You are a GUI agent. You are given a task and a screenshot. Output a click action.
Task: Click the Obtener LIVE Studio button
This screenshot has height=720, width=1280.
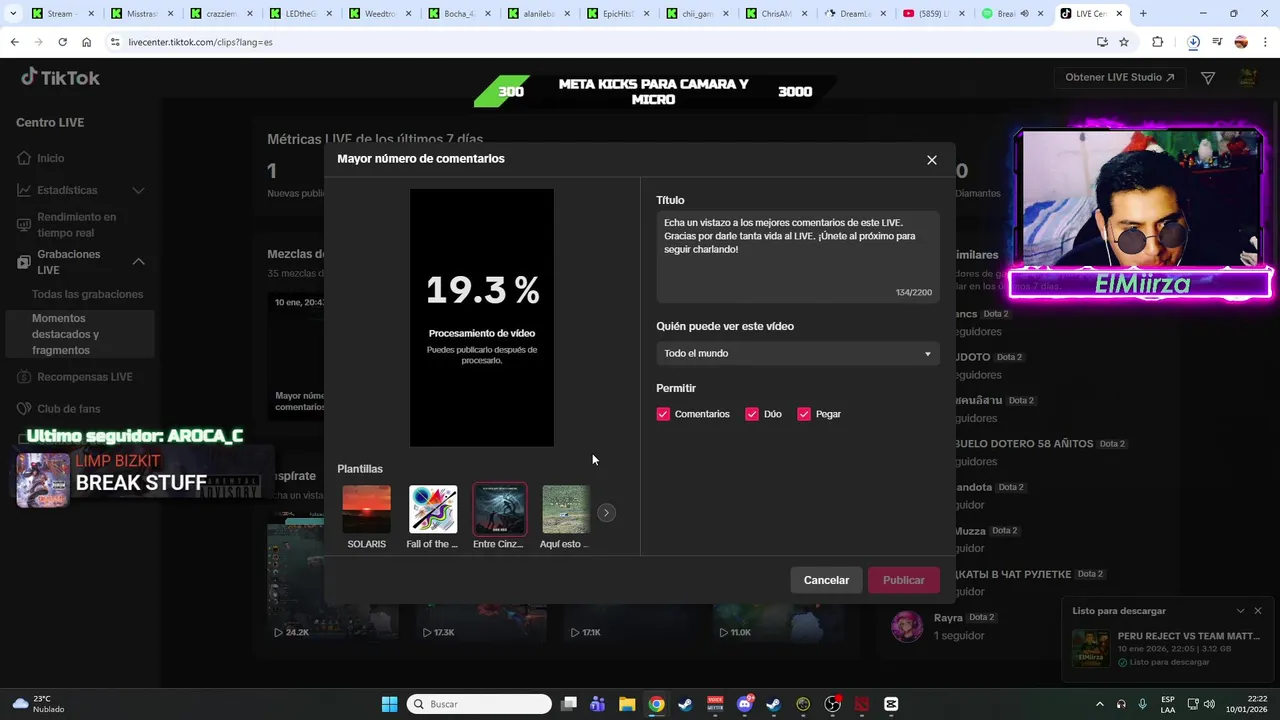pos(1120,77)
